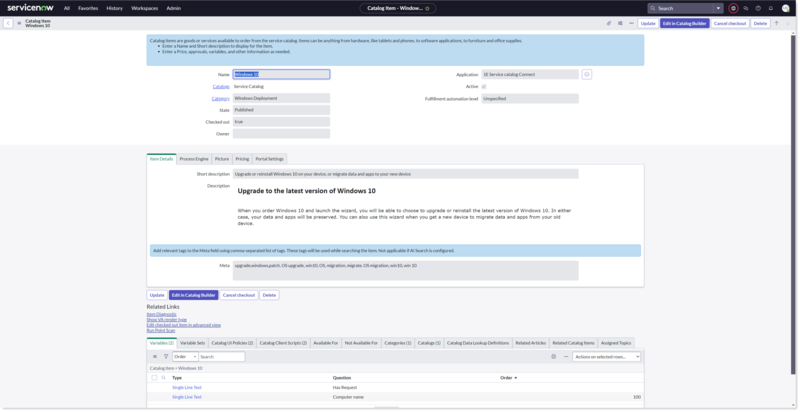Open Edit checked out item in advanced view
The image size is (800, 412).
pyautogui.click(x=184, y=325)
